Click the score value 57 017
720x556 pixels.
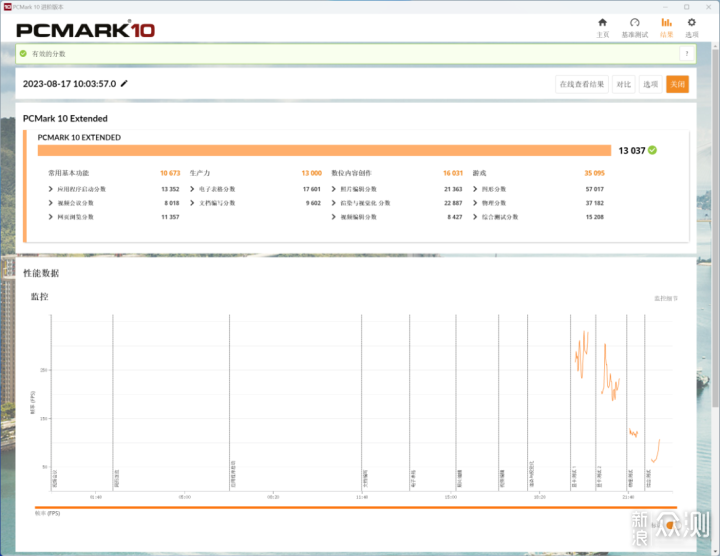[x=595, y=189]
